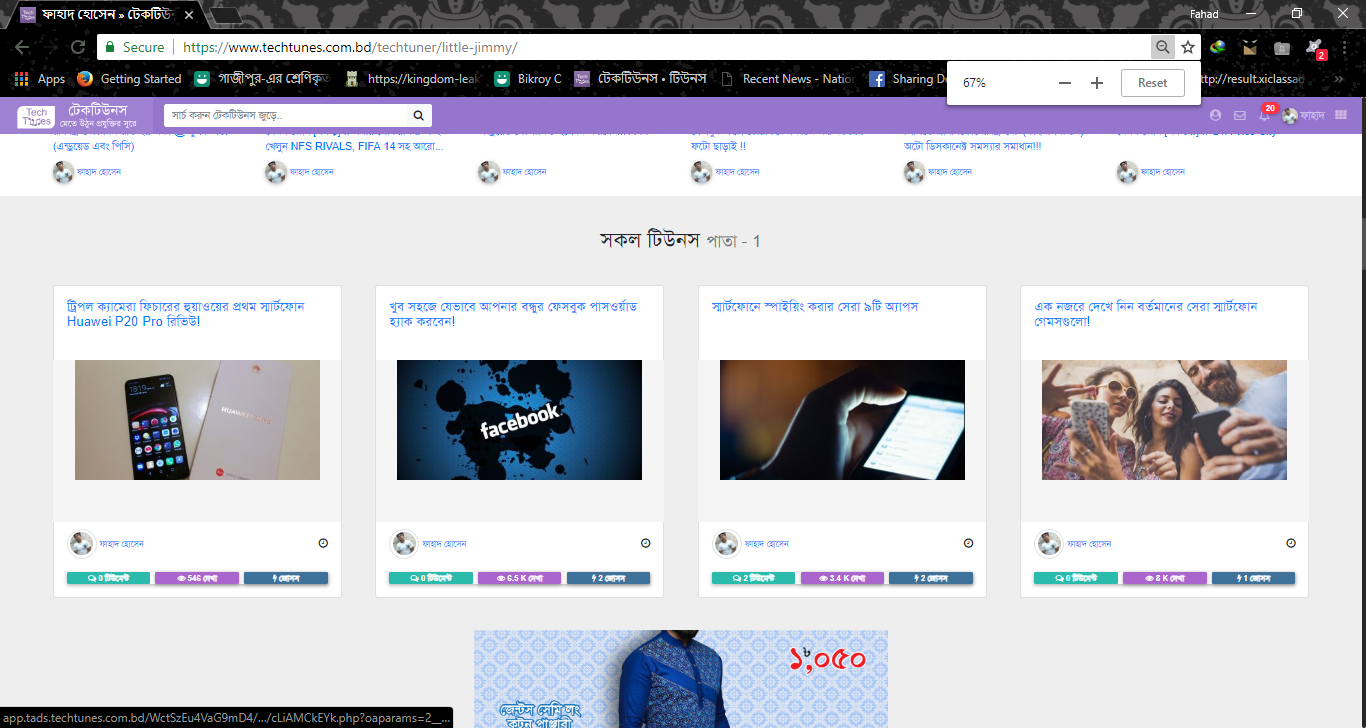This screenshot has height=728, width=1366.
Task: Open the Facebook Sharing bookmark
Action: point(907,79)
